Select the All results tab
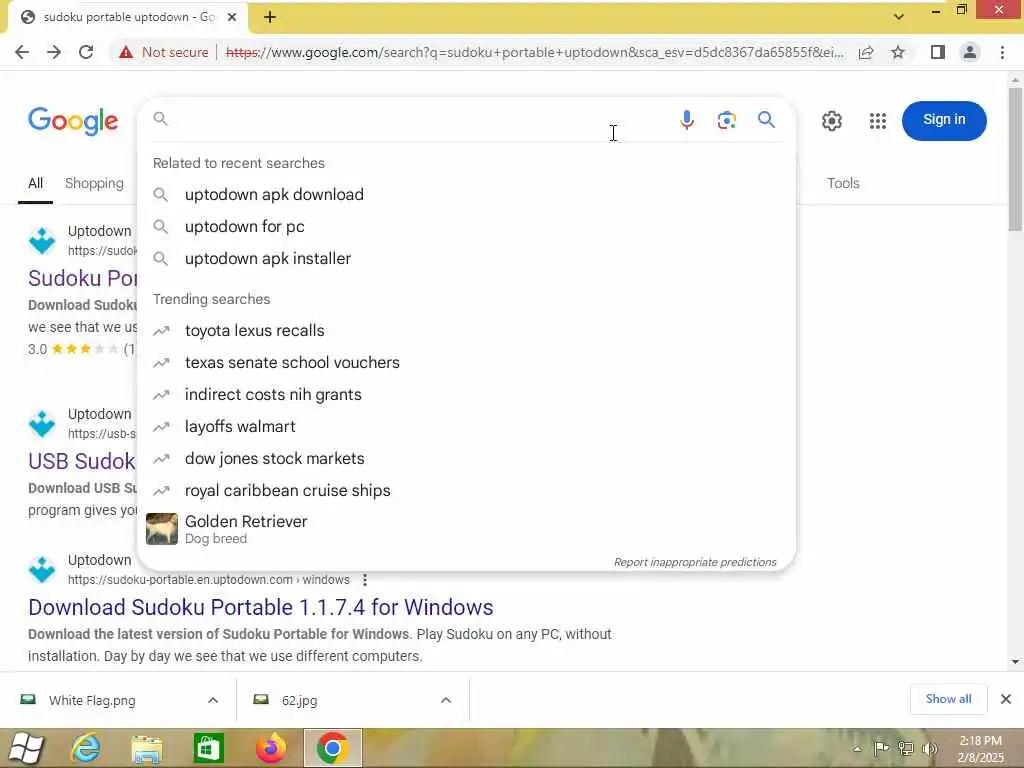The height and width of the screenshot is (768, 1024). [x=35, y=184]
